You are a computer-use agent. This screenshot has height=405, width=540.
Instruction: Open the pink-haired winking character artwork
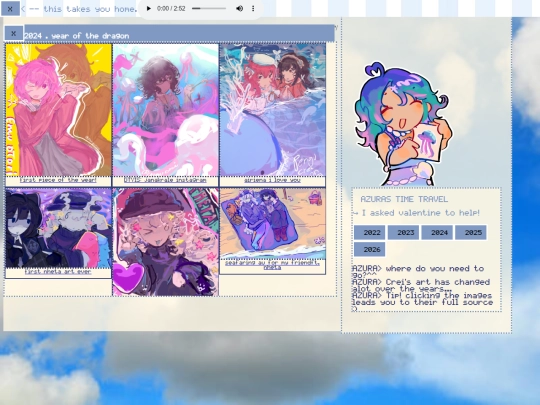click(59, 110)
